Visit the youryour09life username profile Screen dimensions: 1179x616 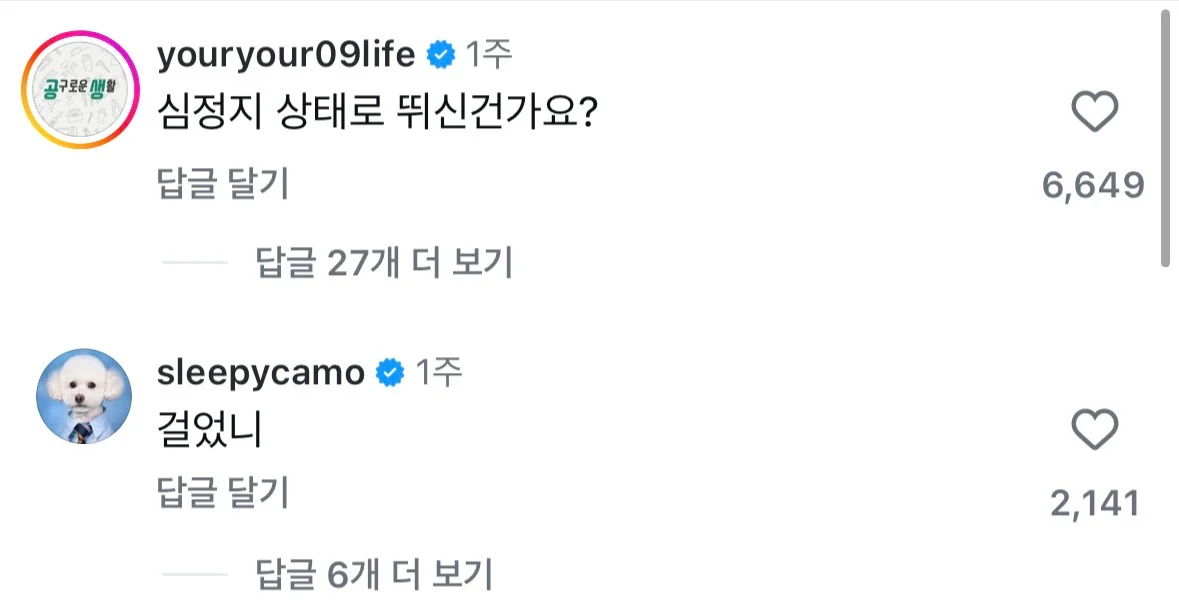(285, 55)
